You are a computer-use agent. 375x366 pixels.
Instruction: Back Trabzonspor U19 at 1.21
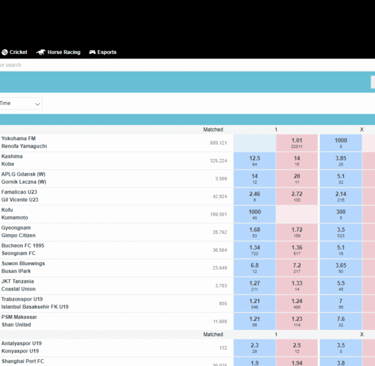pos(255,303)
